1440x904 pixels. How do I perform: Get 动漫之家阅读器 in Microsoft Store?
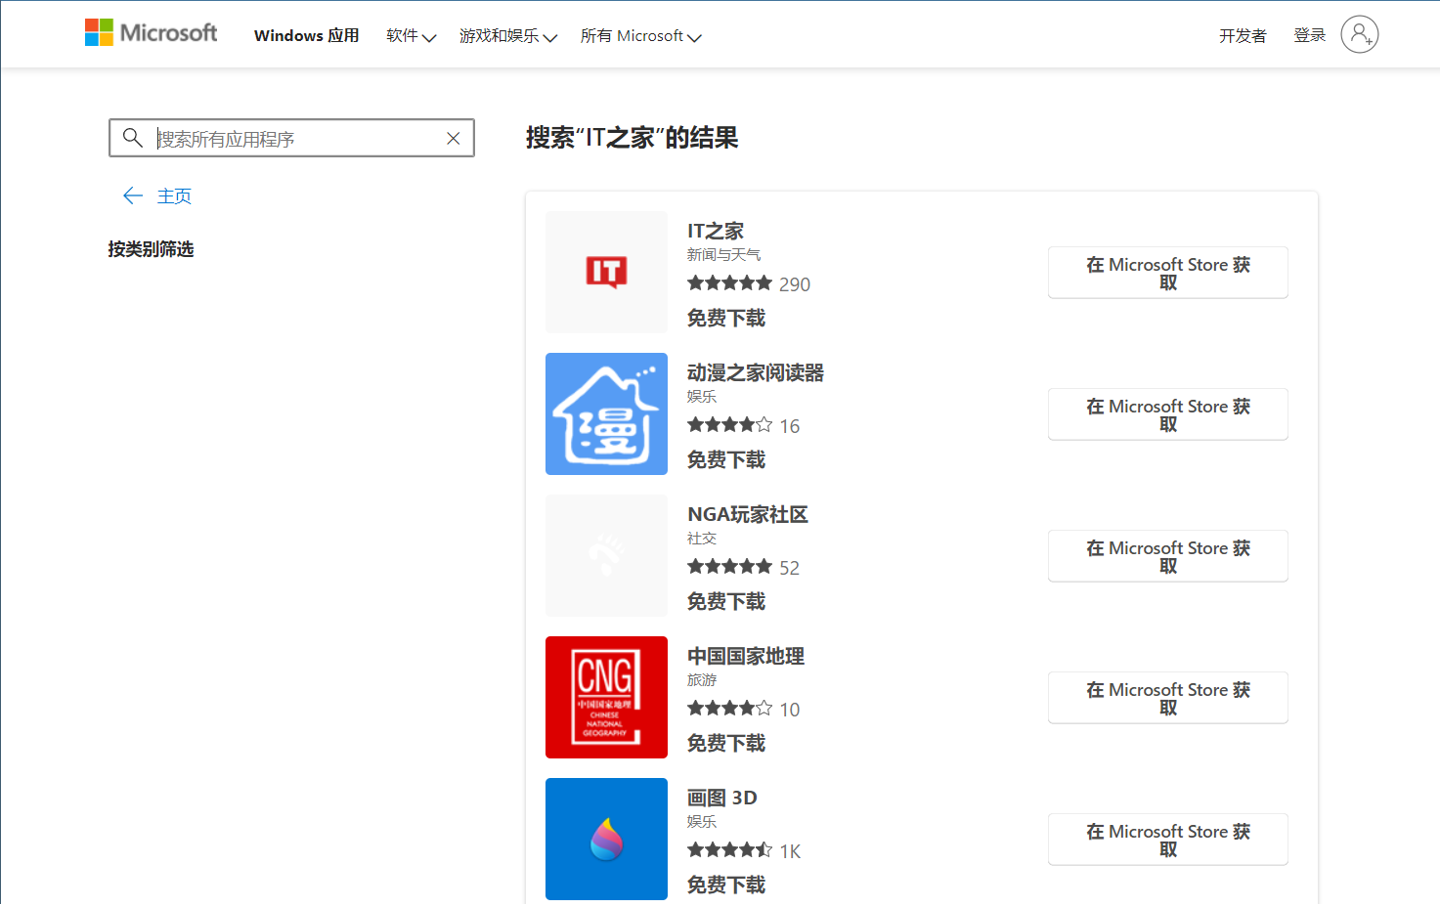[1168, 414]
